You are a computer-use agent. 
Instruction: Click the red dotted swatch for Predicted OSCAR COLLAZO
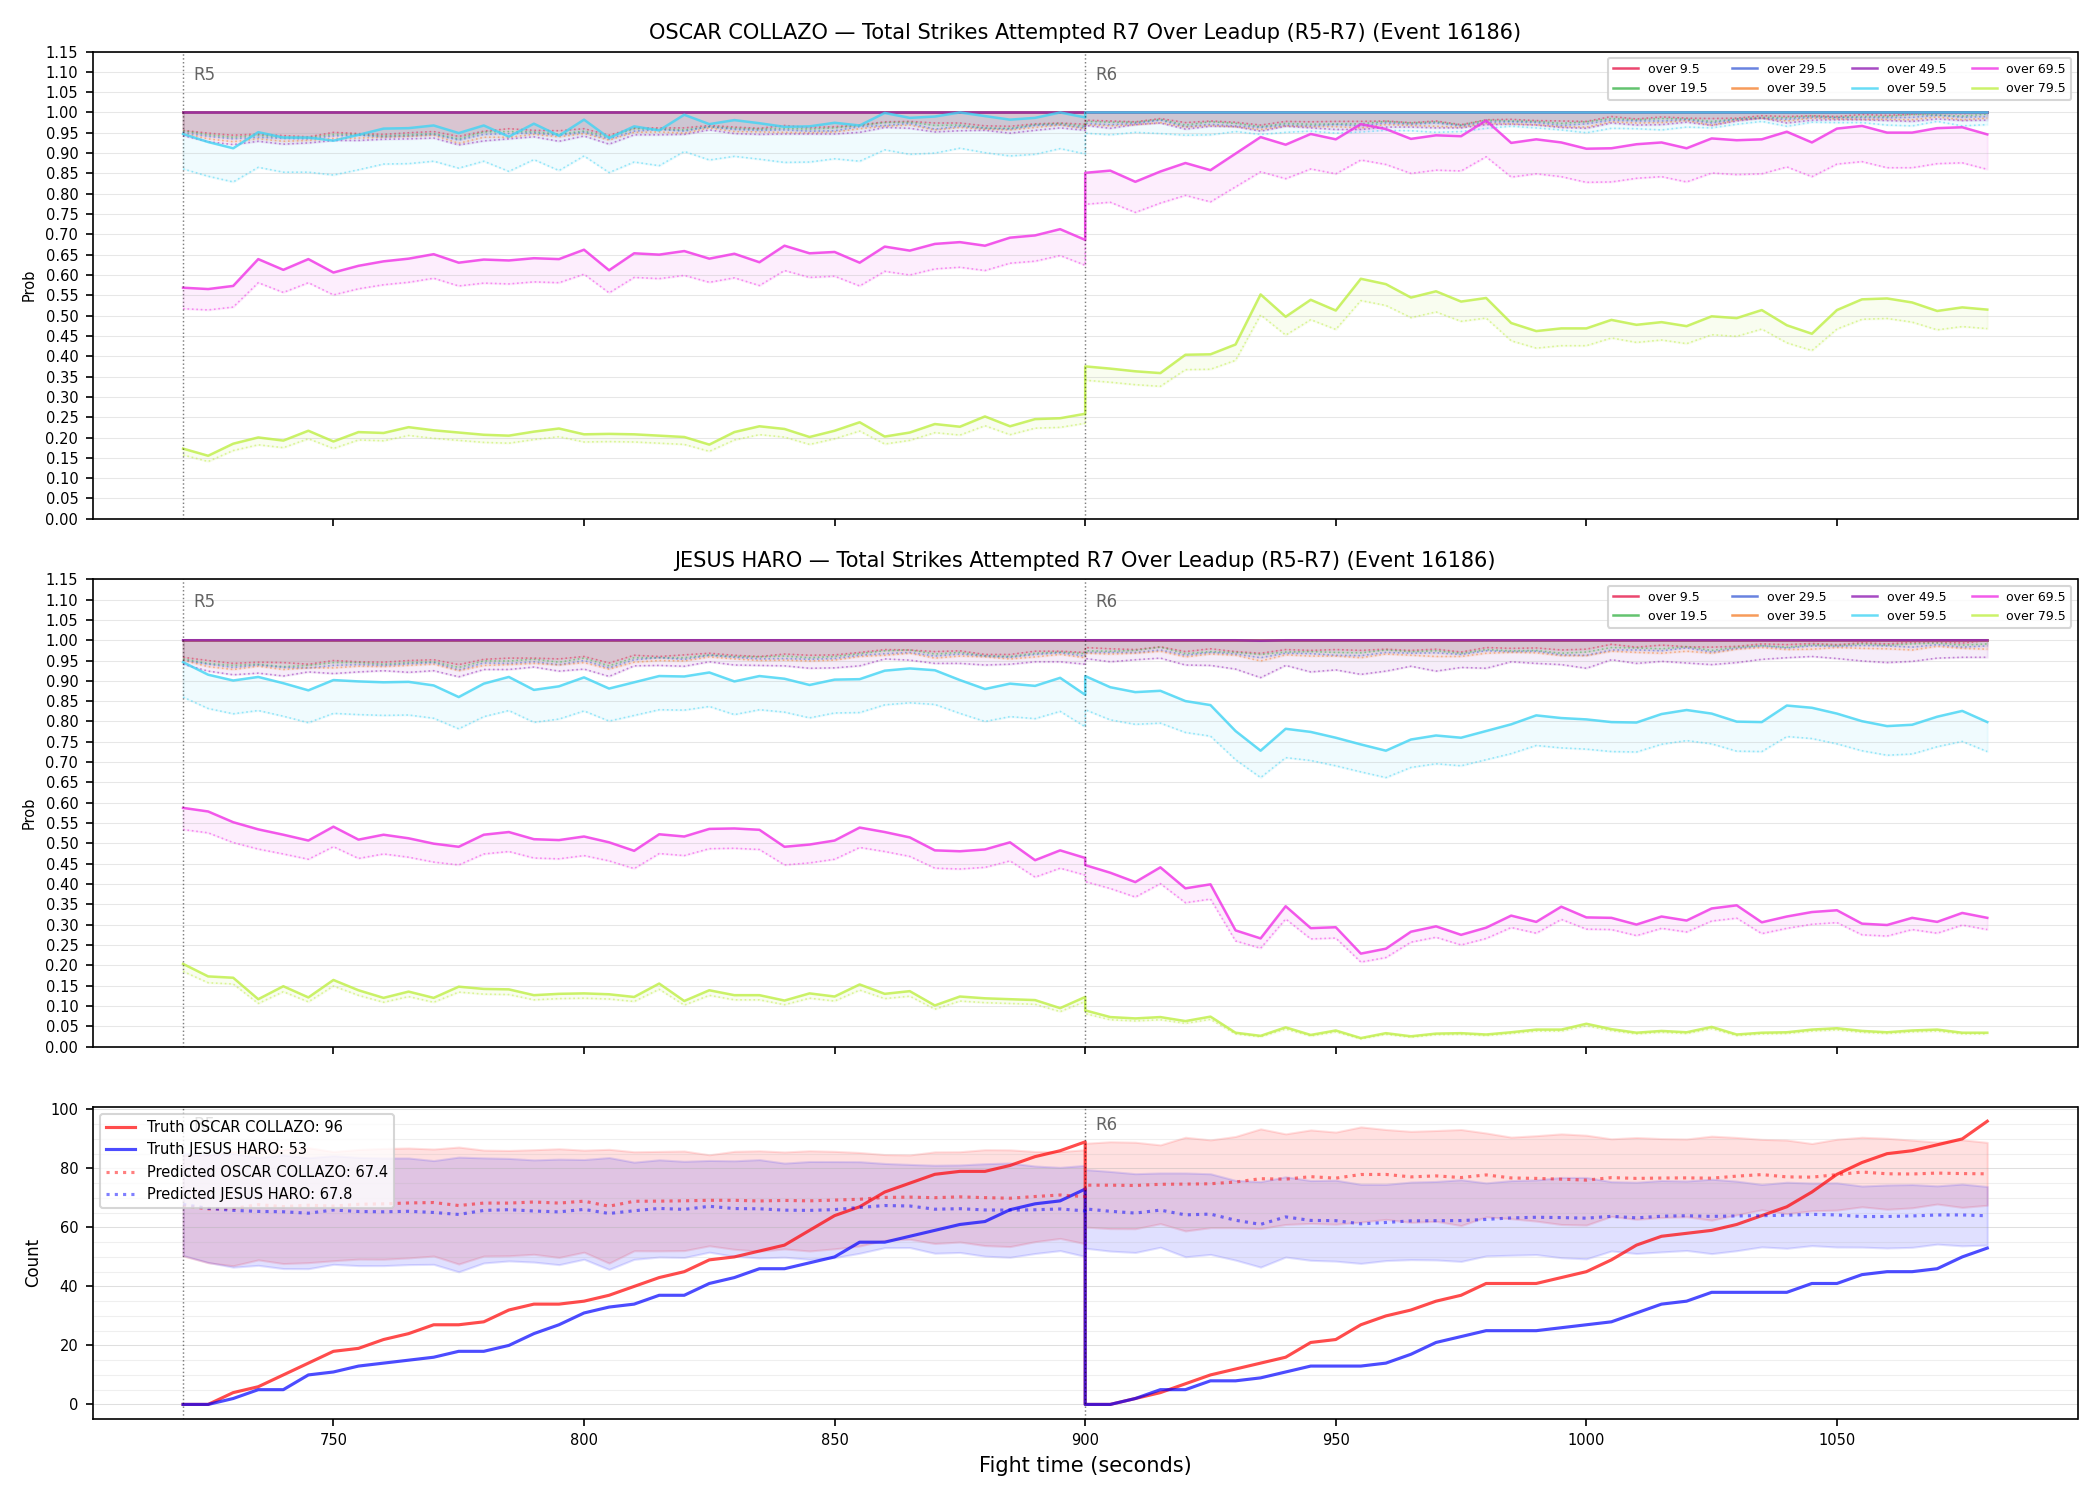coord(120,1172)
